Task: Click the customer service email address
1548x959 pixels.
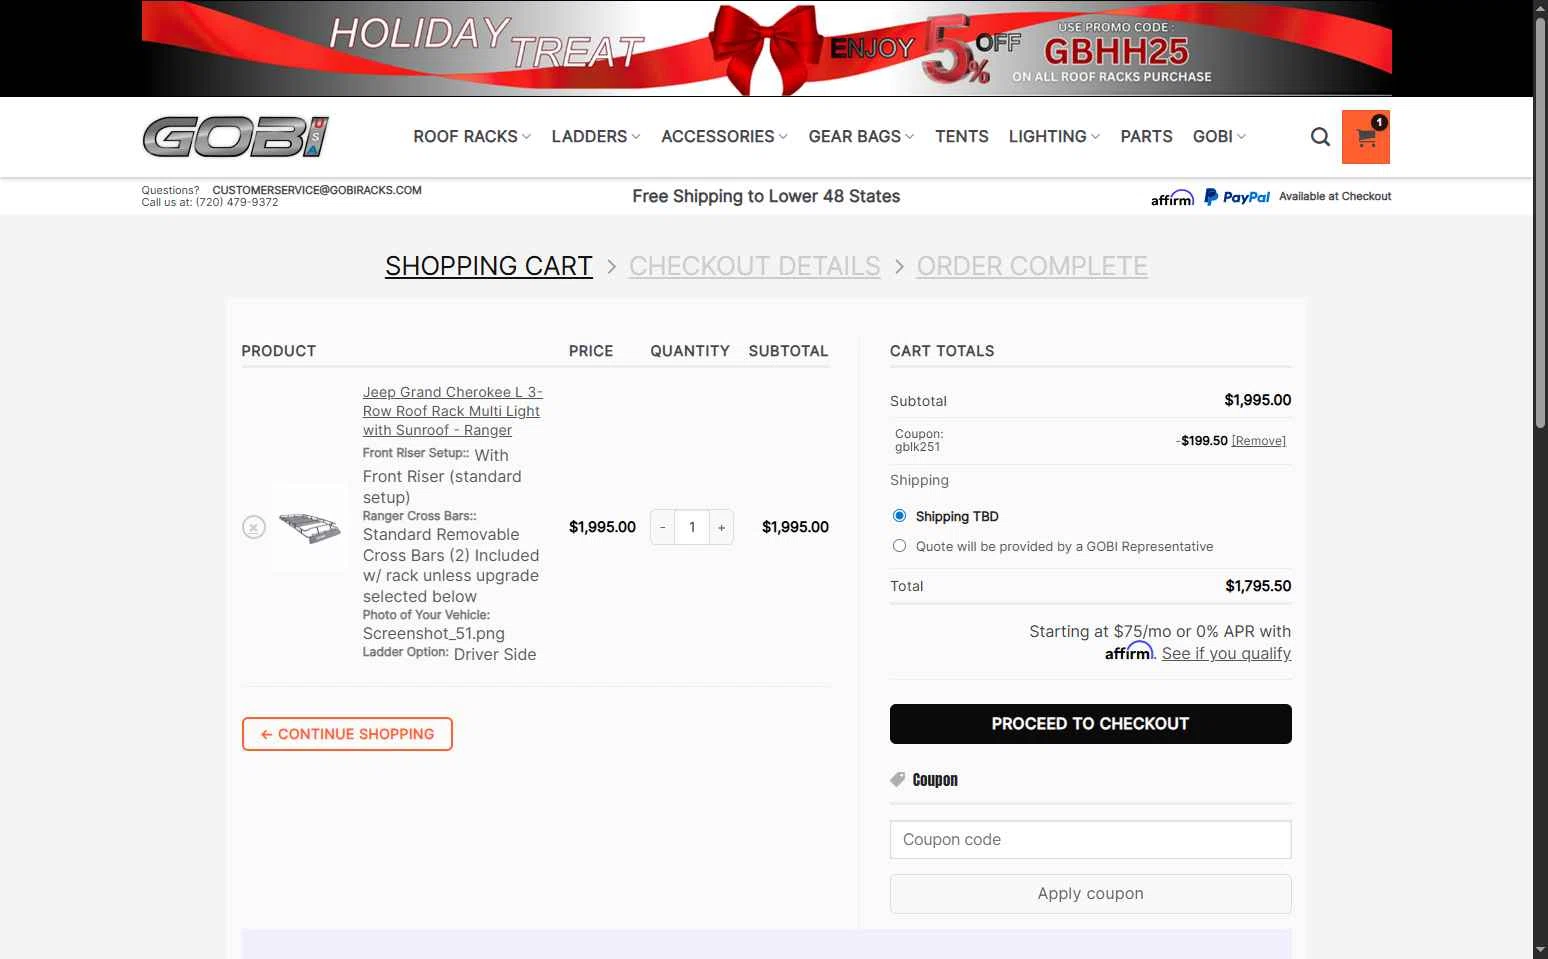Action: tap(317, 190)
